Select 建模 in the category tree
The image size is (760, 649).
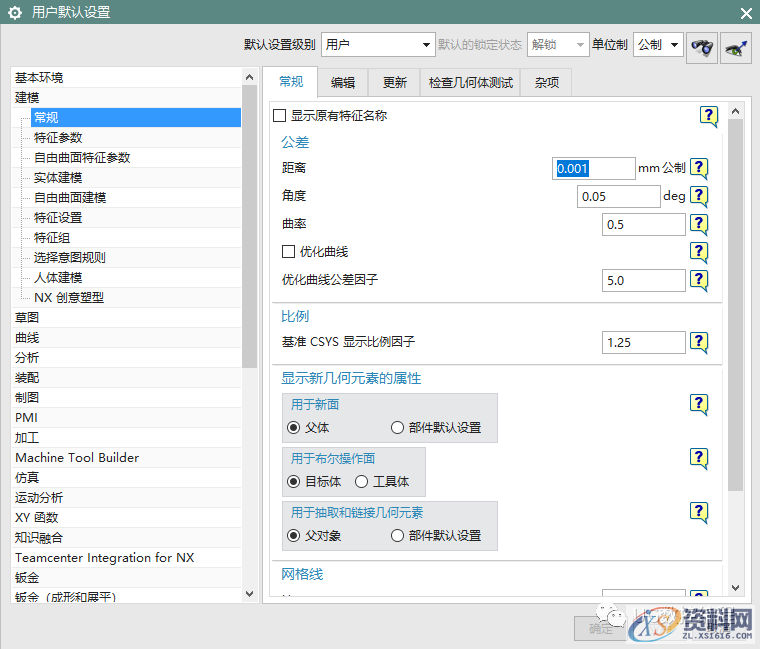tap(126, 97)
